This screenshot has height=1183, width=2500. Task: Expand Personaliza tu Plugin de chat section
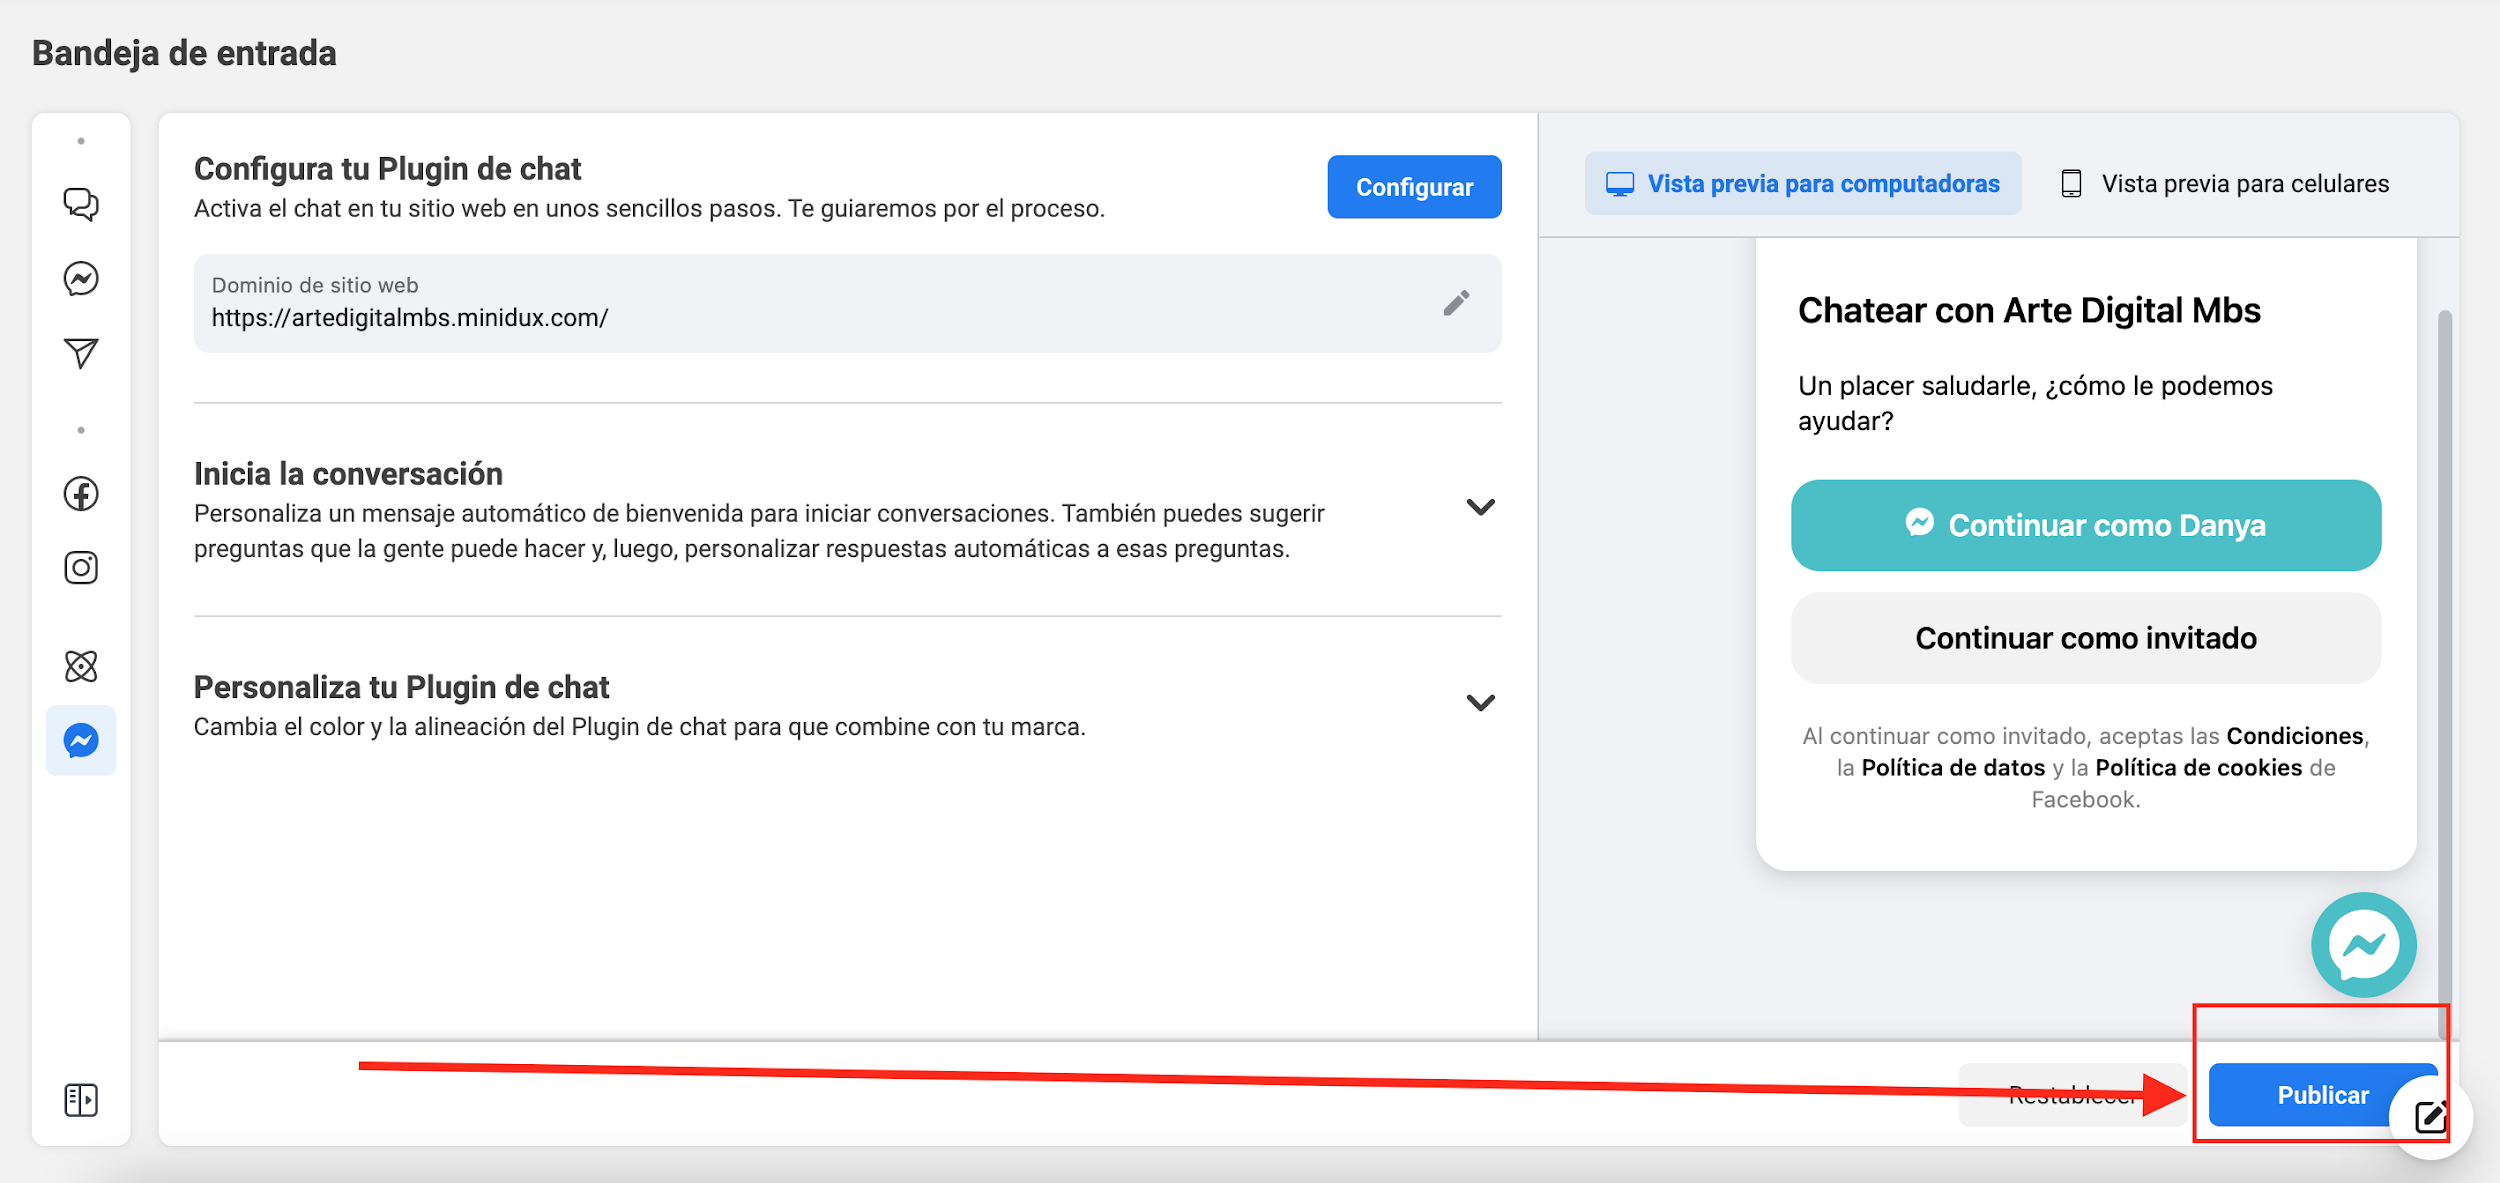[1480, 702]
